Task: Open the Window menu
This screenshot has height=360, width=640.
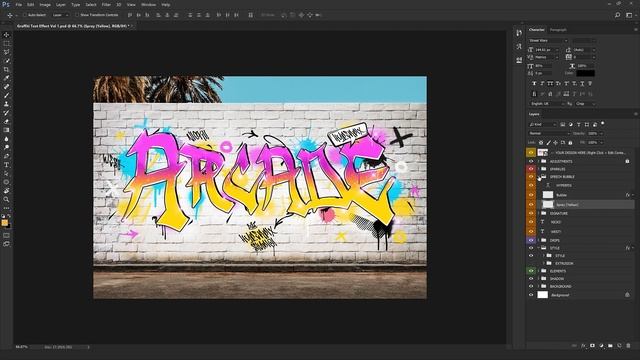Action: [x=148, y=4]
